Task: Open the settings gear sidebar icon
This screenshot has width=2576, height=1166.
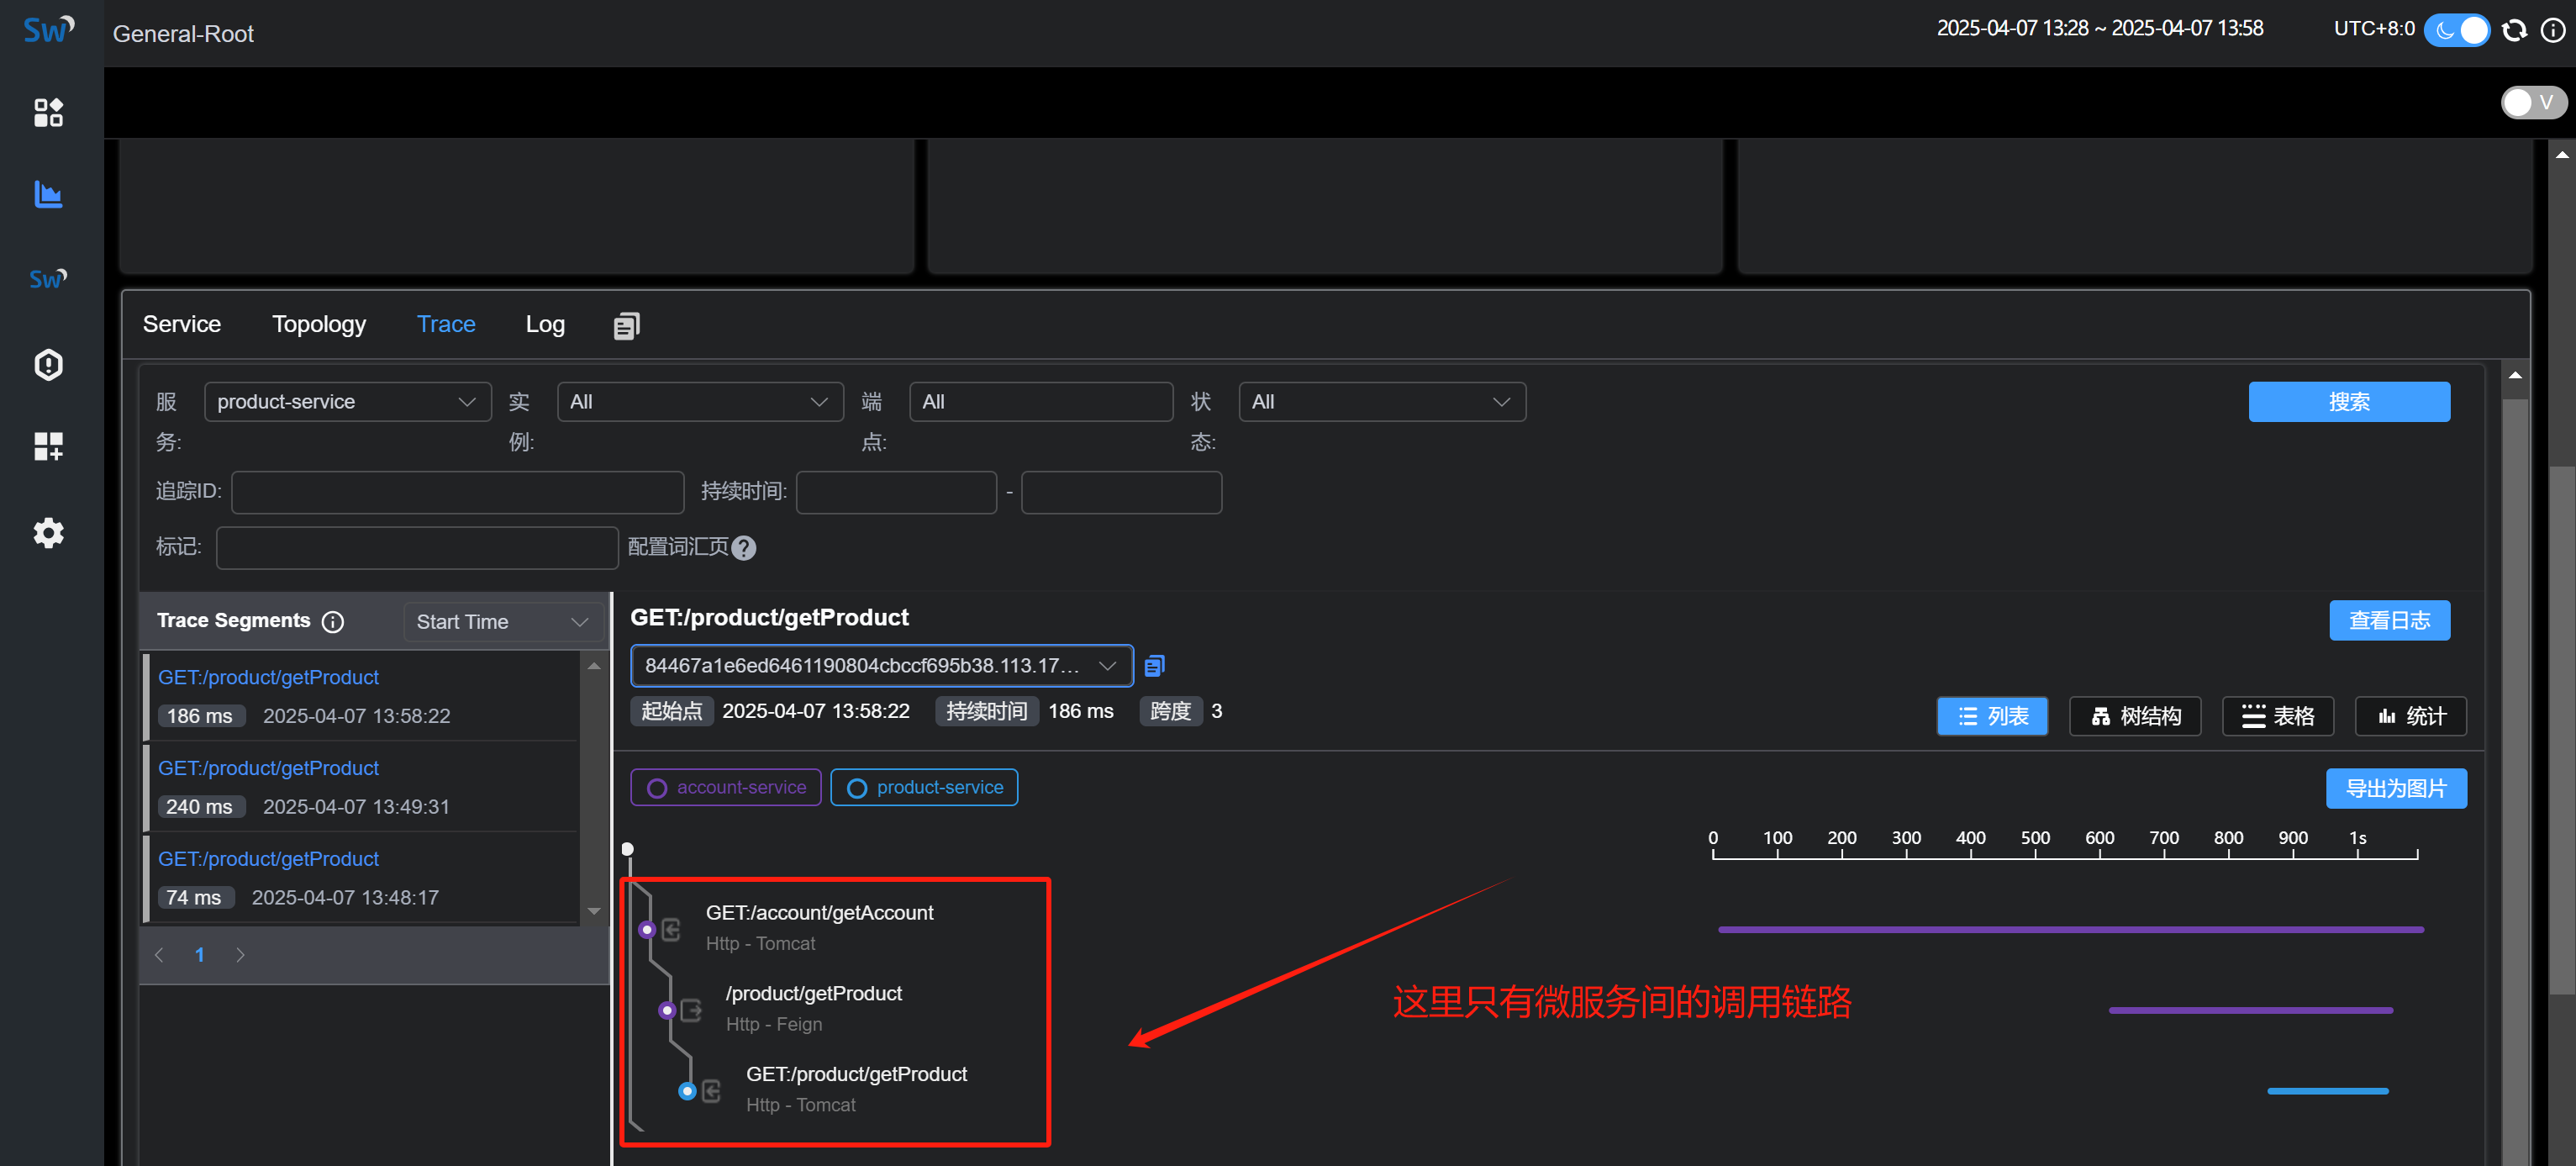Action: point(48,532)
